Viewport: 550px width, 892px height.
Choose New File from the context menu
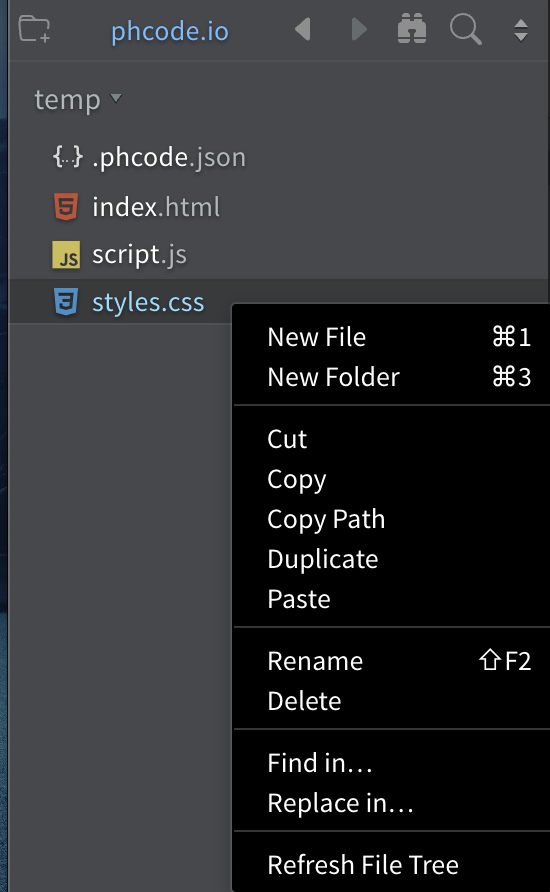point(392,337)
